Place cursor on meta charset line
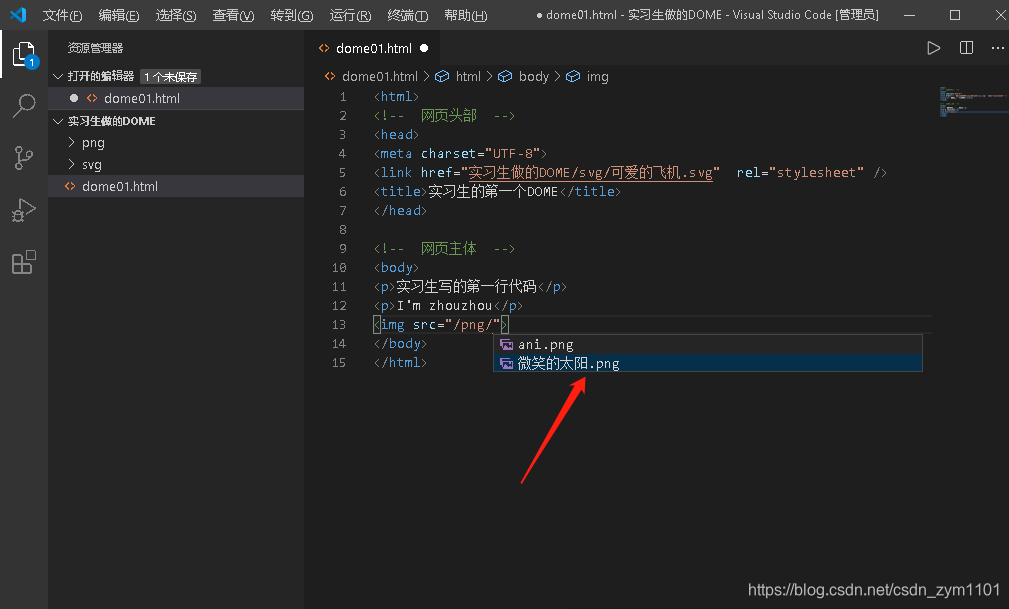 [x=460, y=153]
